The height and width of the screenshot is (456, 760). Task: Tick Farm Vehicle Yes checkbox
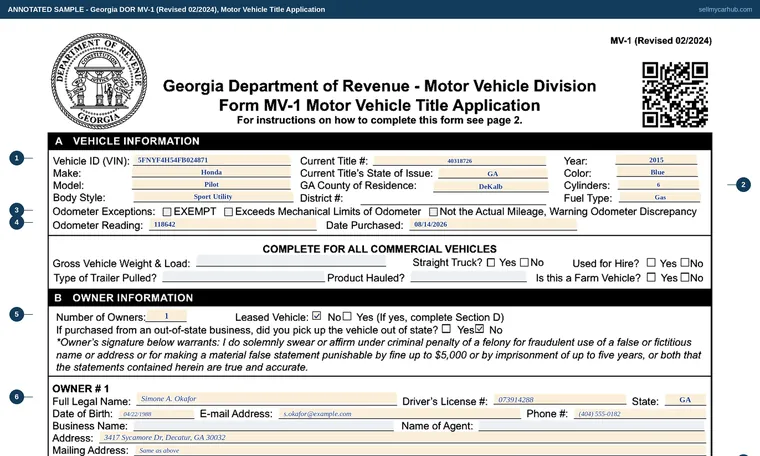(x=651, y=277)
